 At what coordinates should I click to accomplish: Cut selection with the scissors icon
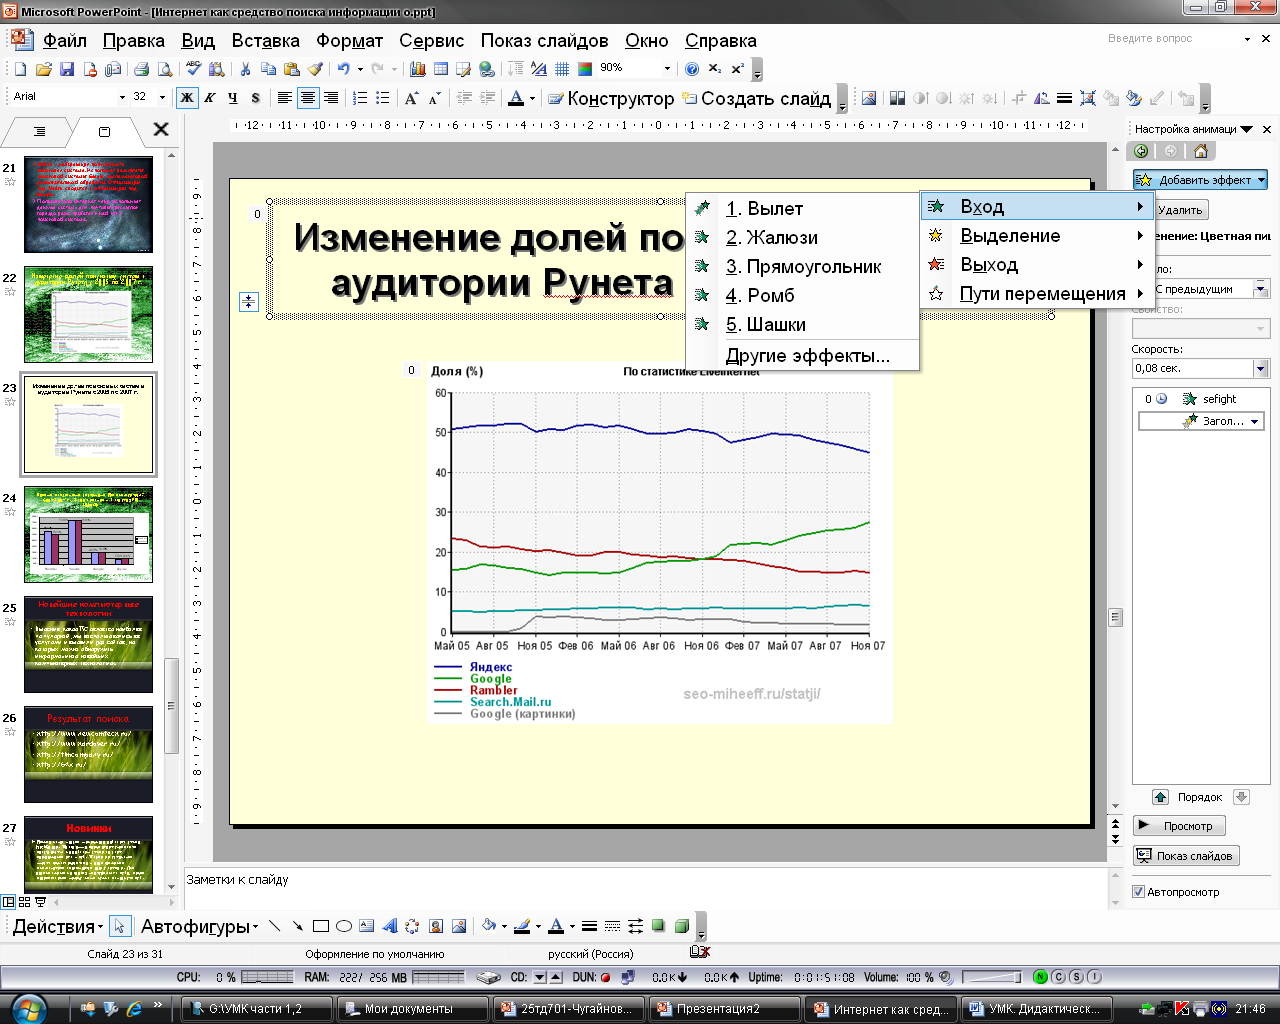point(245,69)
